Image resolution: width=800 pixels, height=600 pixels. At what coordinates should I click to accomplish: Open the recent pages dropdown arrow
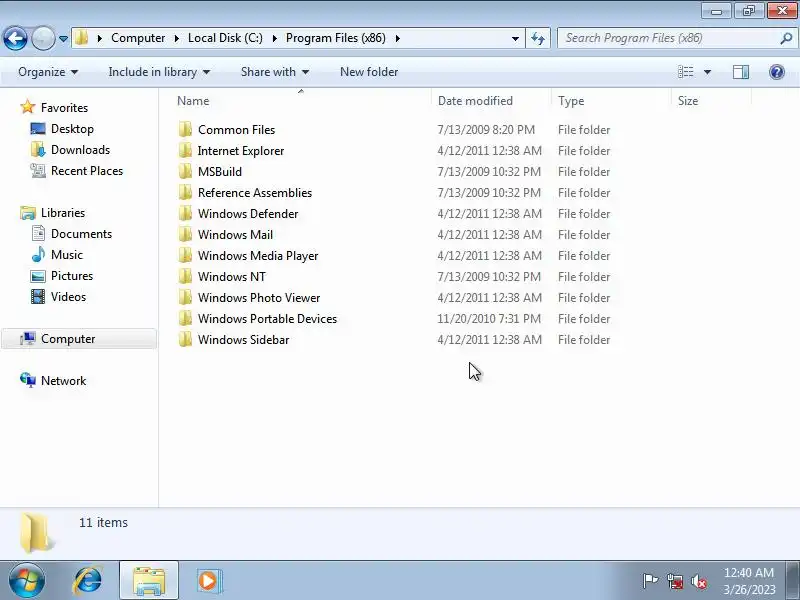point(63,39)
